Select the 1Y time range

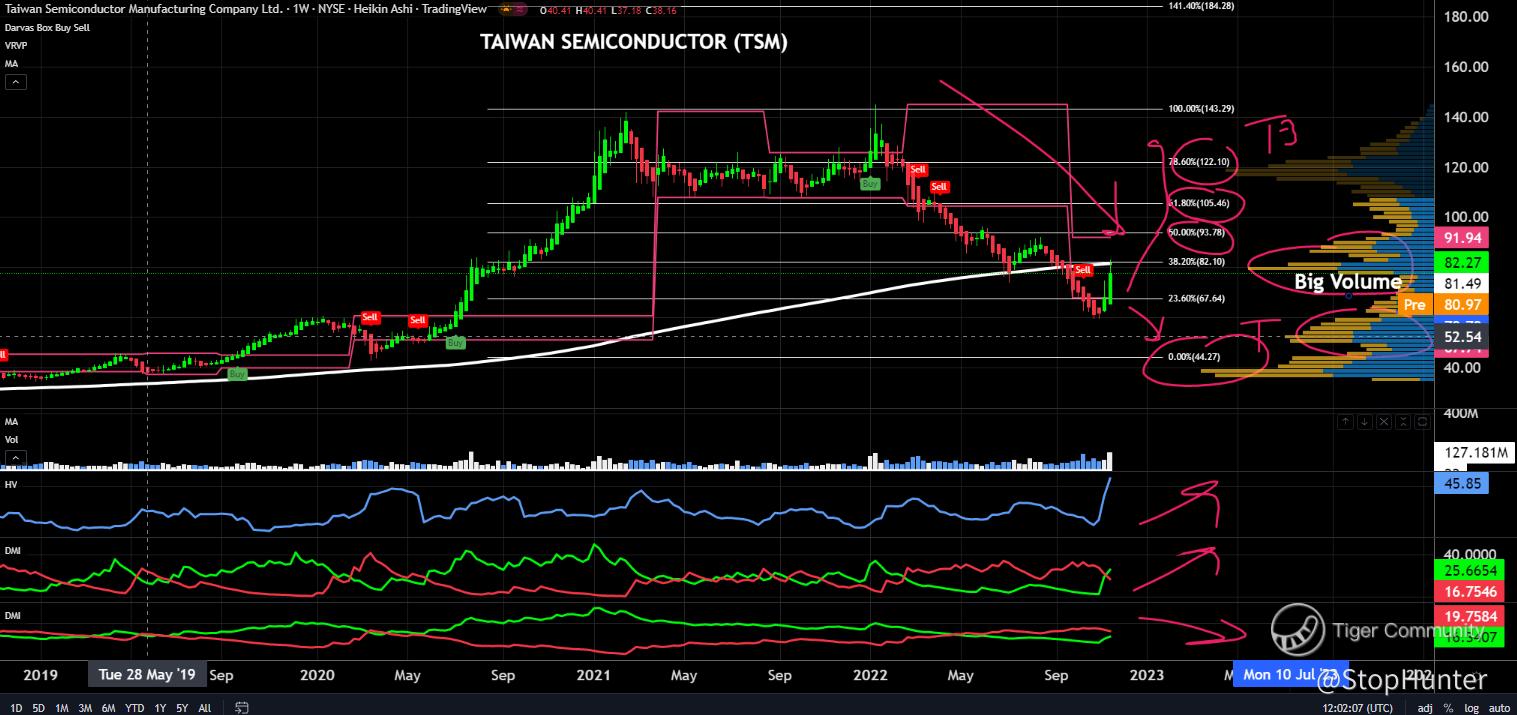[160, 707]
